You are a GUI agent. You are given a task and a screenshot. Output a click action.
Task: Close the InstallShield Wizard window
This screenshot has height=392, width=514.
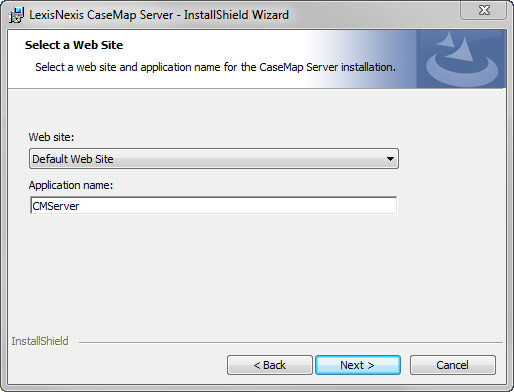coord(484,10)
